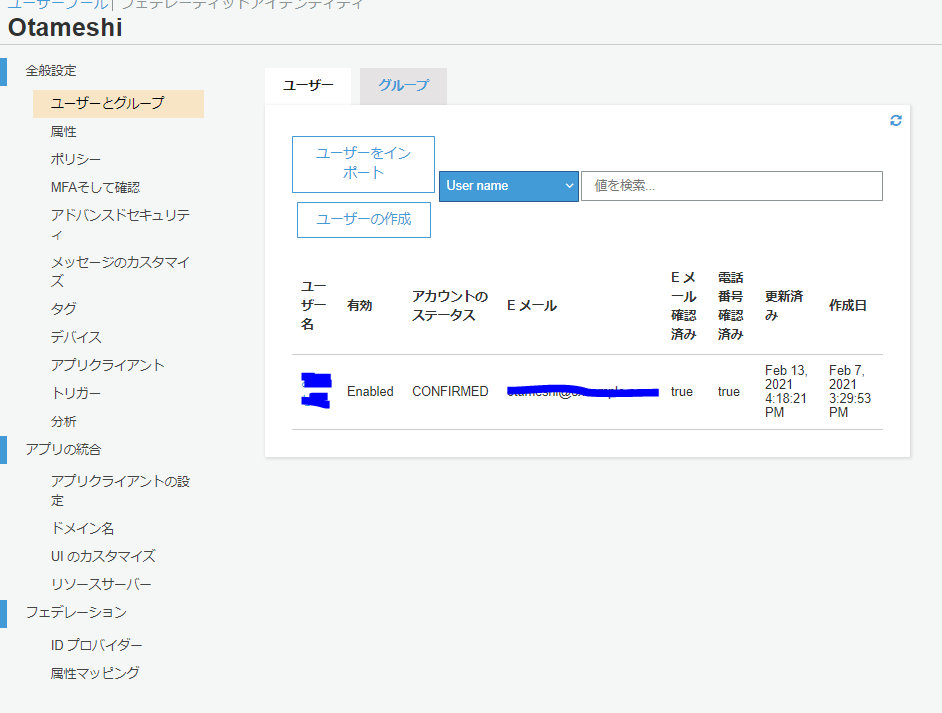The image size is (942, 713).
Task: Click the E メール確認済み column header
Action: pos(684,306)
